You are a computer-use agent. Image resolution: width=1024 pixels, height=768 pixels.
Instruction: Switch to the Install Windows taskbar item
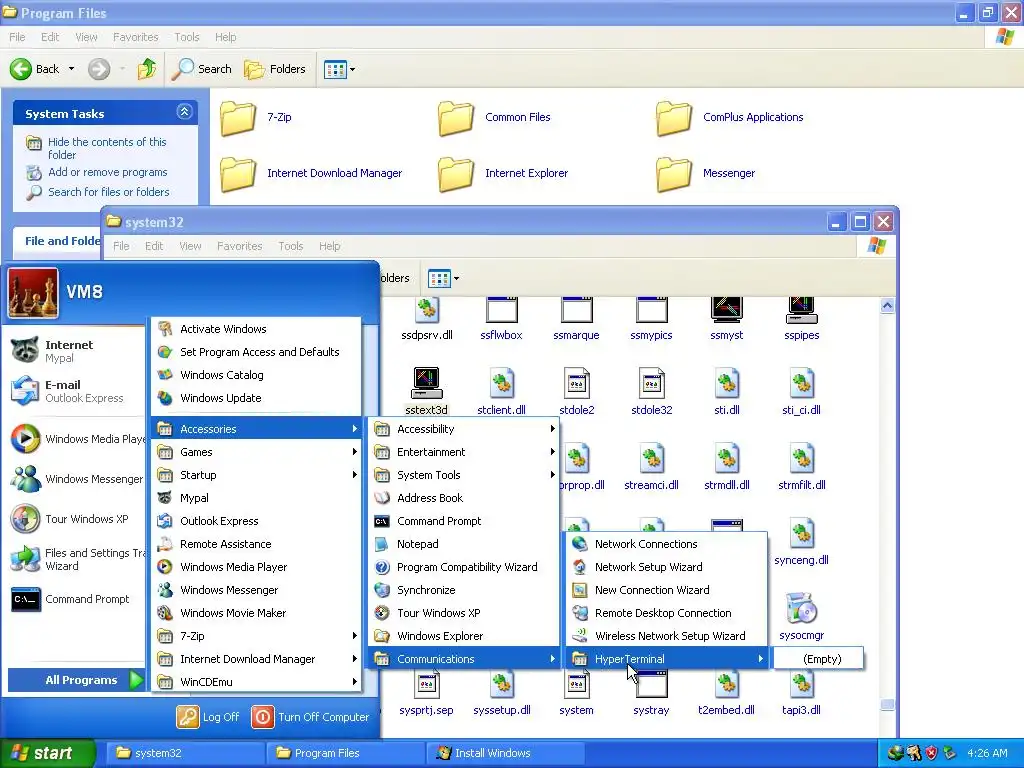click(505, 753)
